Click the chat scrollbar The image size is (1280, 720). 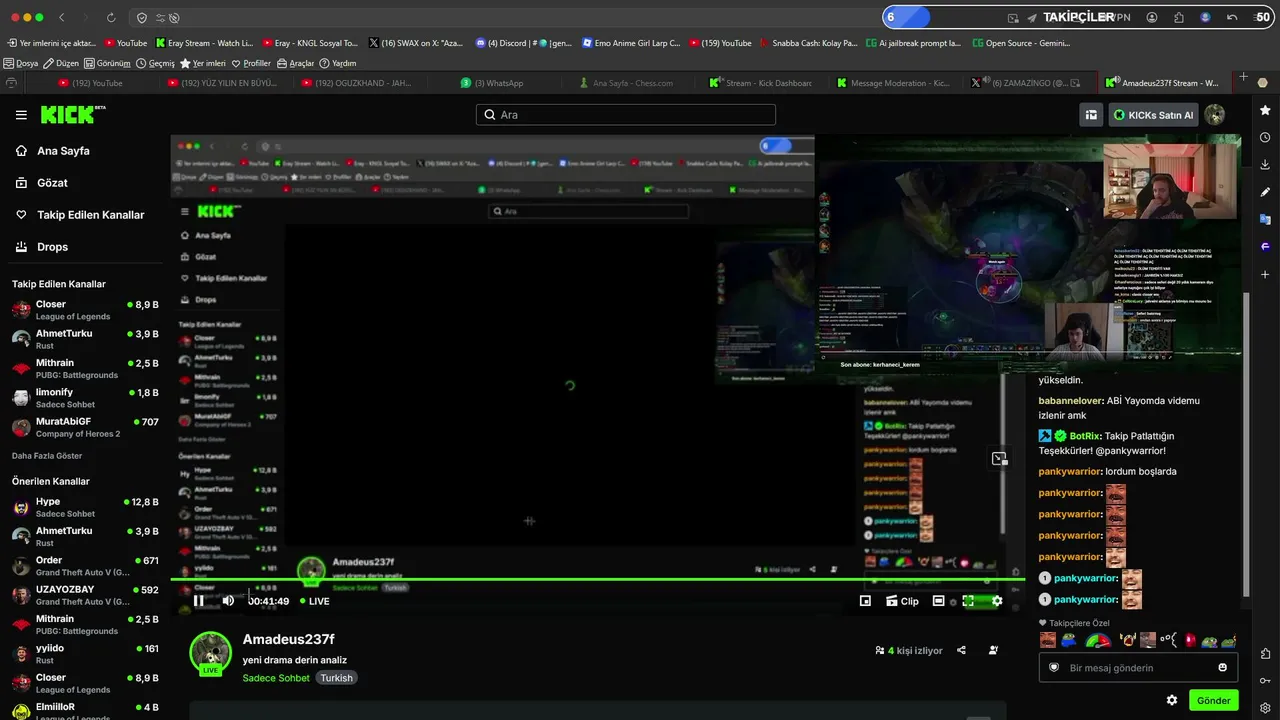click(x=1246, y=445)
